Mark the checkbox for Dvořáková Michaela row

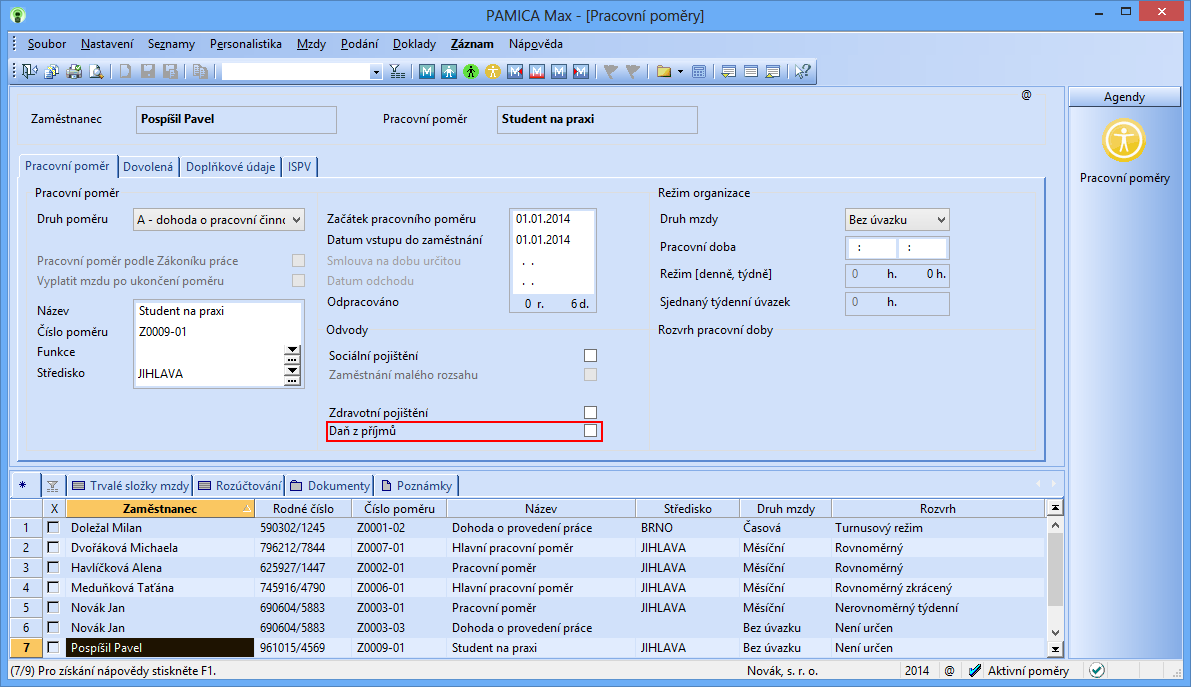click(53, 547)
